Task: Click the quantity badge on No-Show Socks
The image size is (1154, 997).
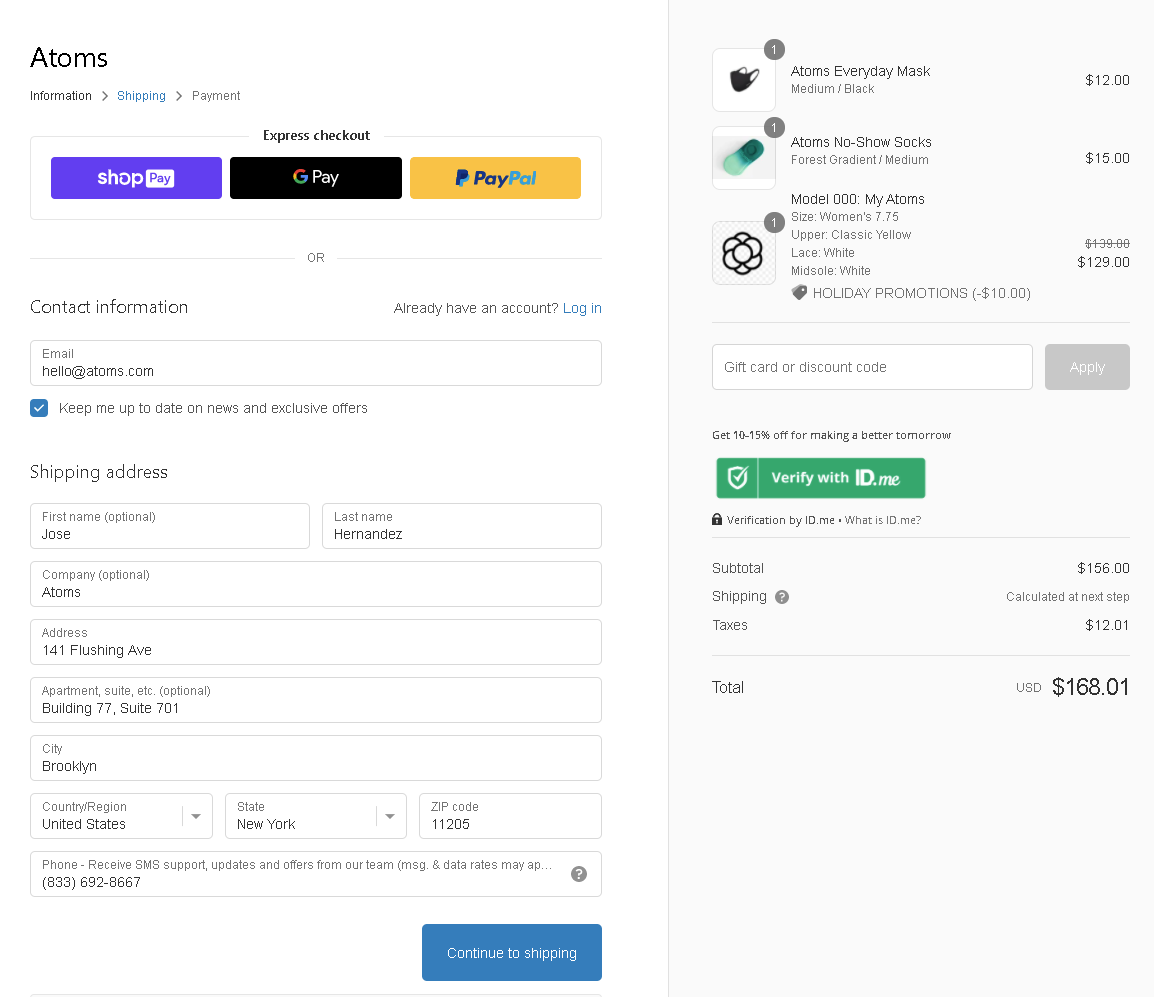Action: click(x=774, y=128)
